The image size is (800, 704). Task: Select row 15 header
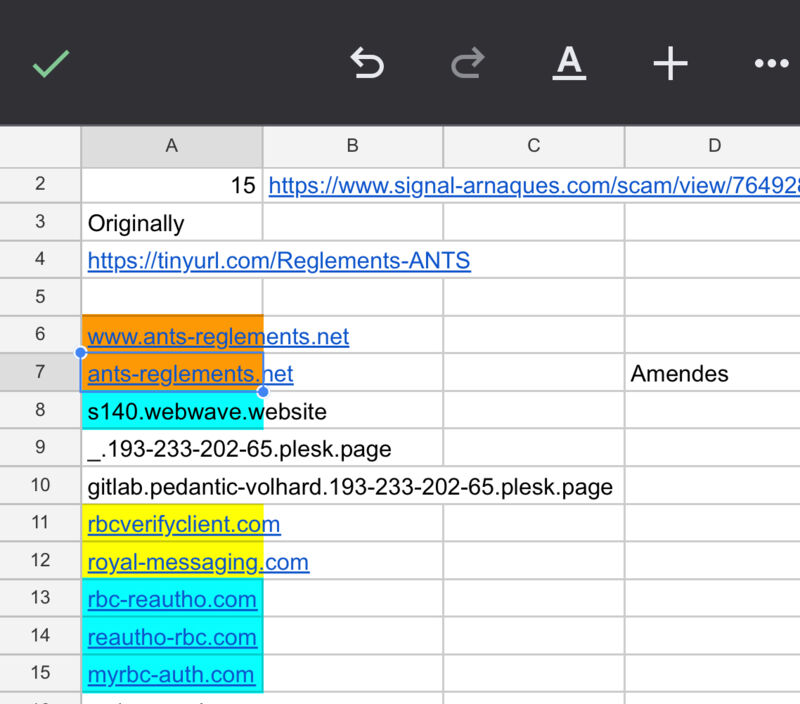[40, 673]
